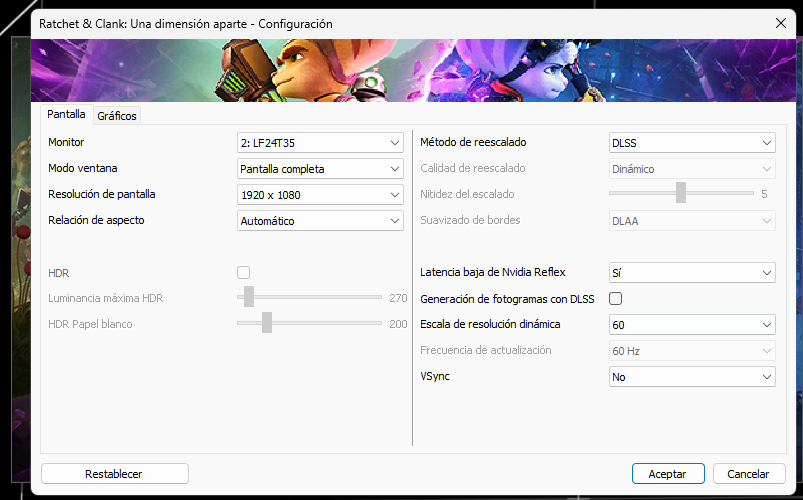
Task: Open the Método de reescalado dropdown
Action: (x=692, y=143)
